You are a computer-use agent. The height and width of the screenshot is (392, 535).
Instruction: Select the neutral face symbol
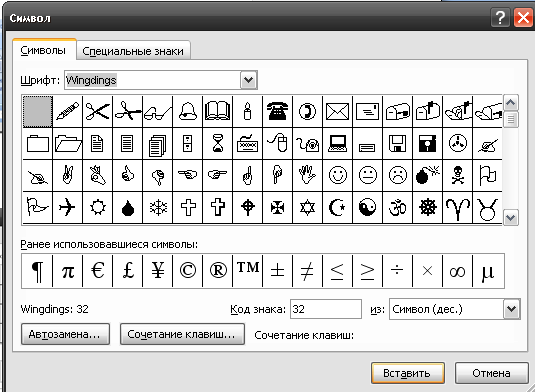[x=367, y=175]
